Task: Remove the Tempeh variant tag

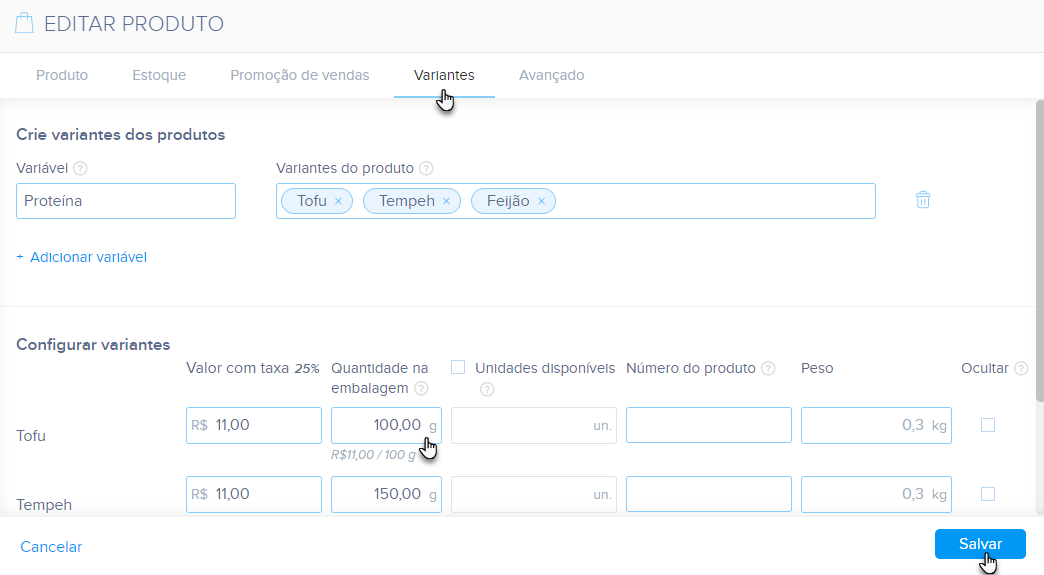Action: [x=446, y=201]
